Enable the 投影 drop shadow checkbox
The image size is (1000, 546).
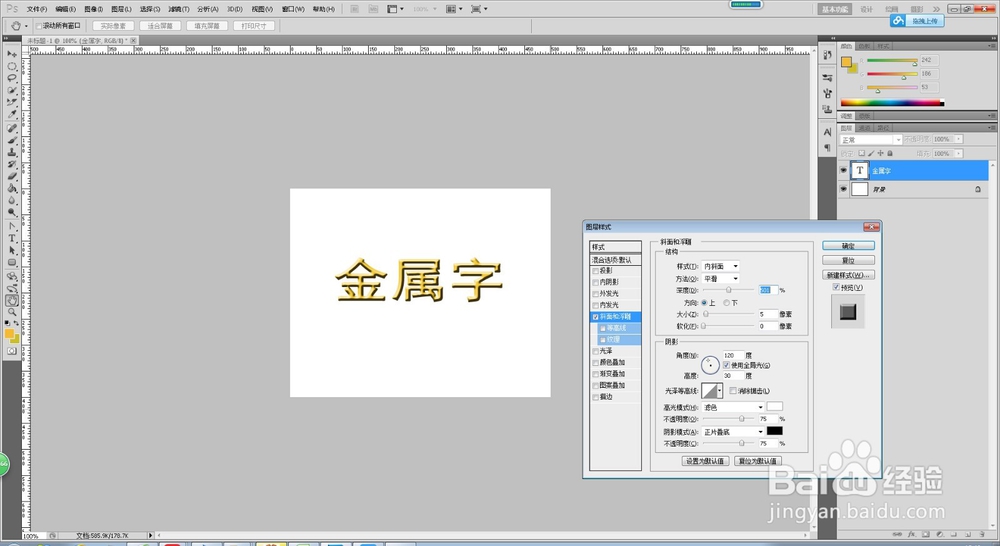coord(596,270)
